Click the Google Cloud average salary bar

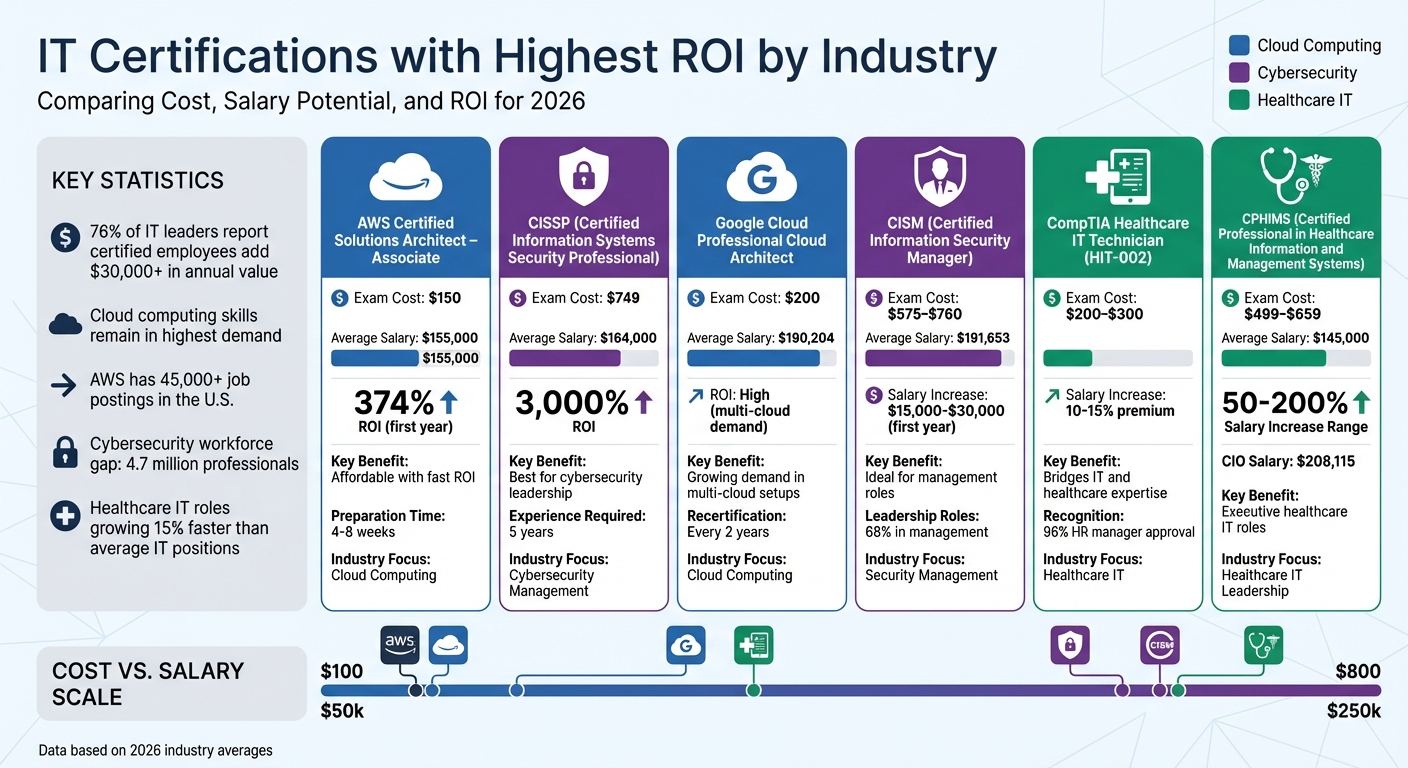coord(761,358)
